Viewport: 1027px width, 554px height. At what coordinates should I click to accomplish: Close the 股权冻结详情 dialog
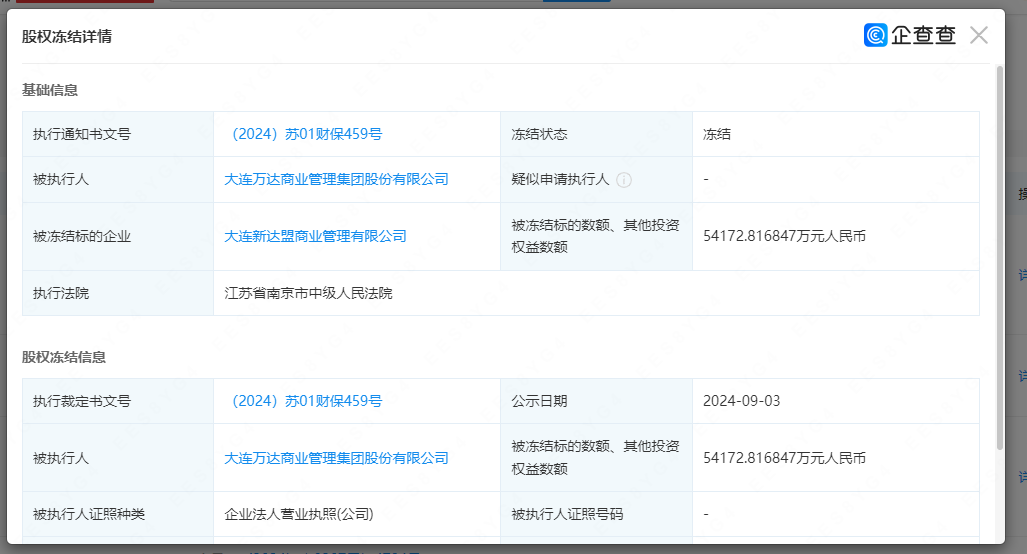(978, 36)
